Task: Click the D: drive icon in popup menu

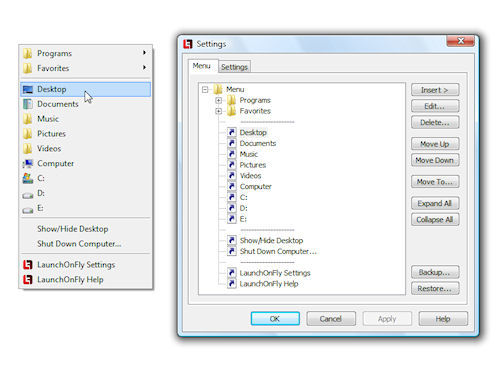Action: 28,195
